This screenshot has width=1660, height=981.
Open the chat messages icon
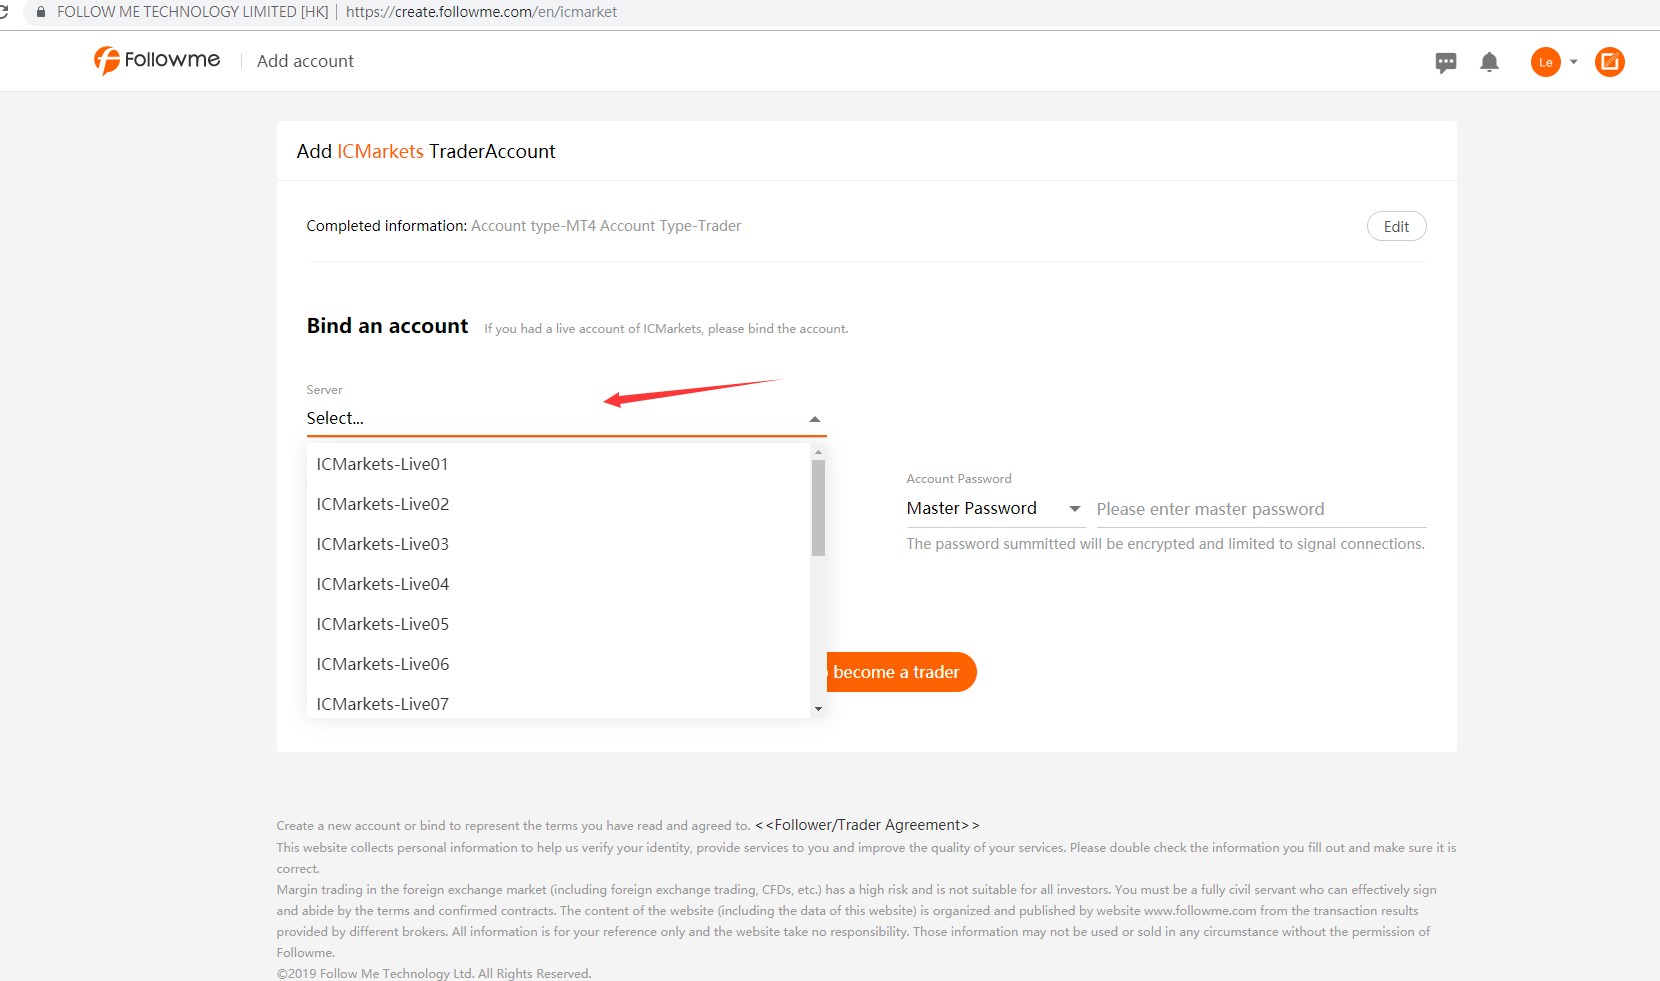point(1446,62)
